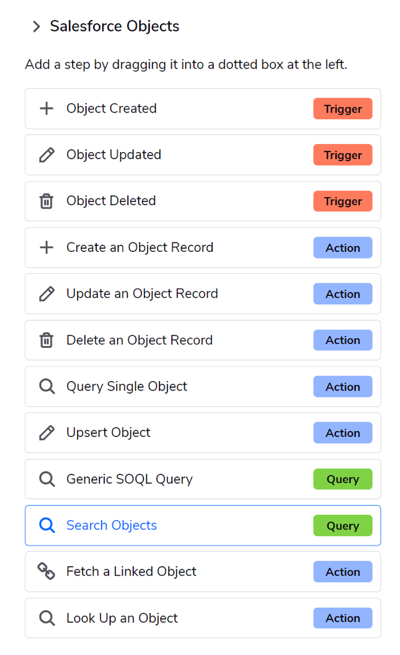Image resolution: width=400 pixels, height=655 pixels.
Task: Select the Look Up an Object step
Action: tap(203, 618)
